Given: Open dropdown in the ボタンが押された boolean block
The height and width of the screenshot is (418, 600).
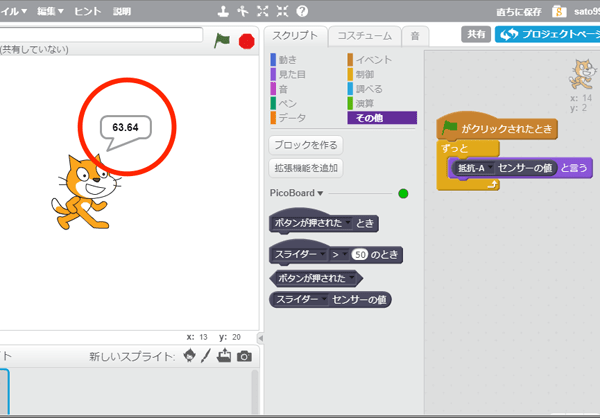Looking at the screenshot, I should coord(352,278).
